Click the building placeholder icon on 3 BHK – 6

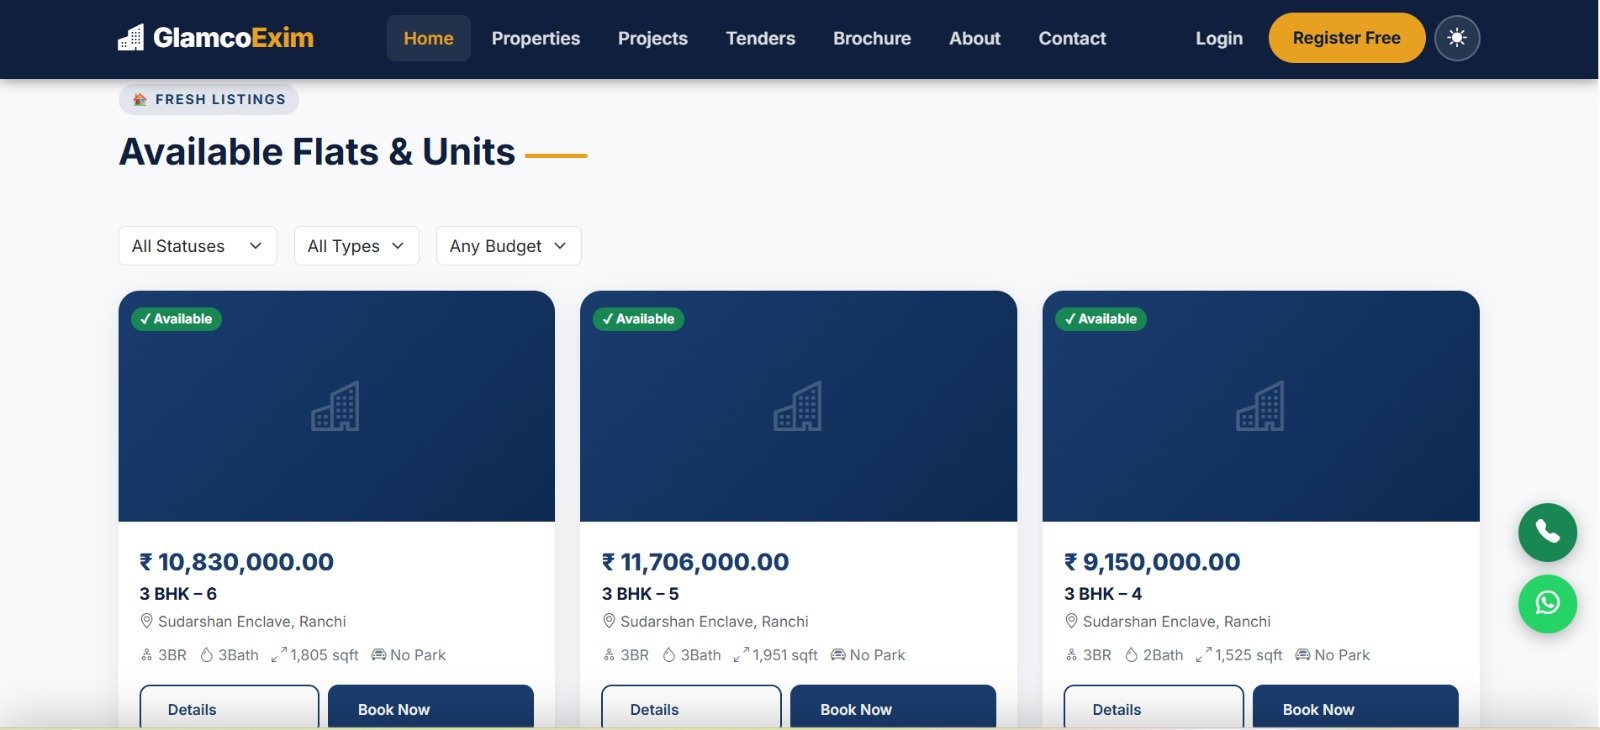point(335,407)
